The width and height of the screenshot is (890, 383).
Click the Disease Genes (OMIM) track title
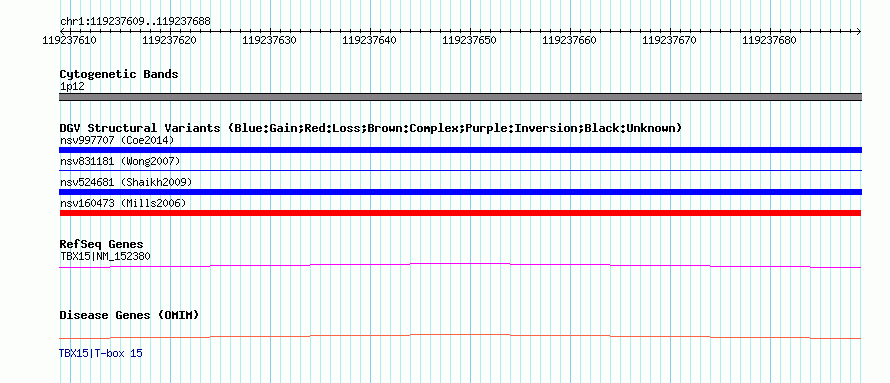pyautogui.click(x=129, y=315)
